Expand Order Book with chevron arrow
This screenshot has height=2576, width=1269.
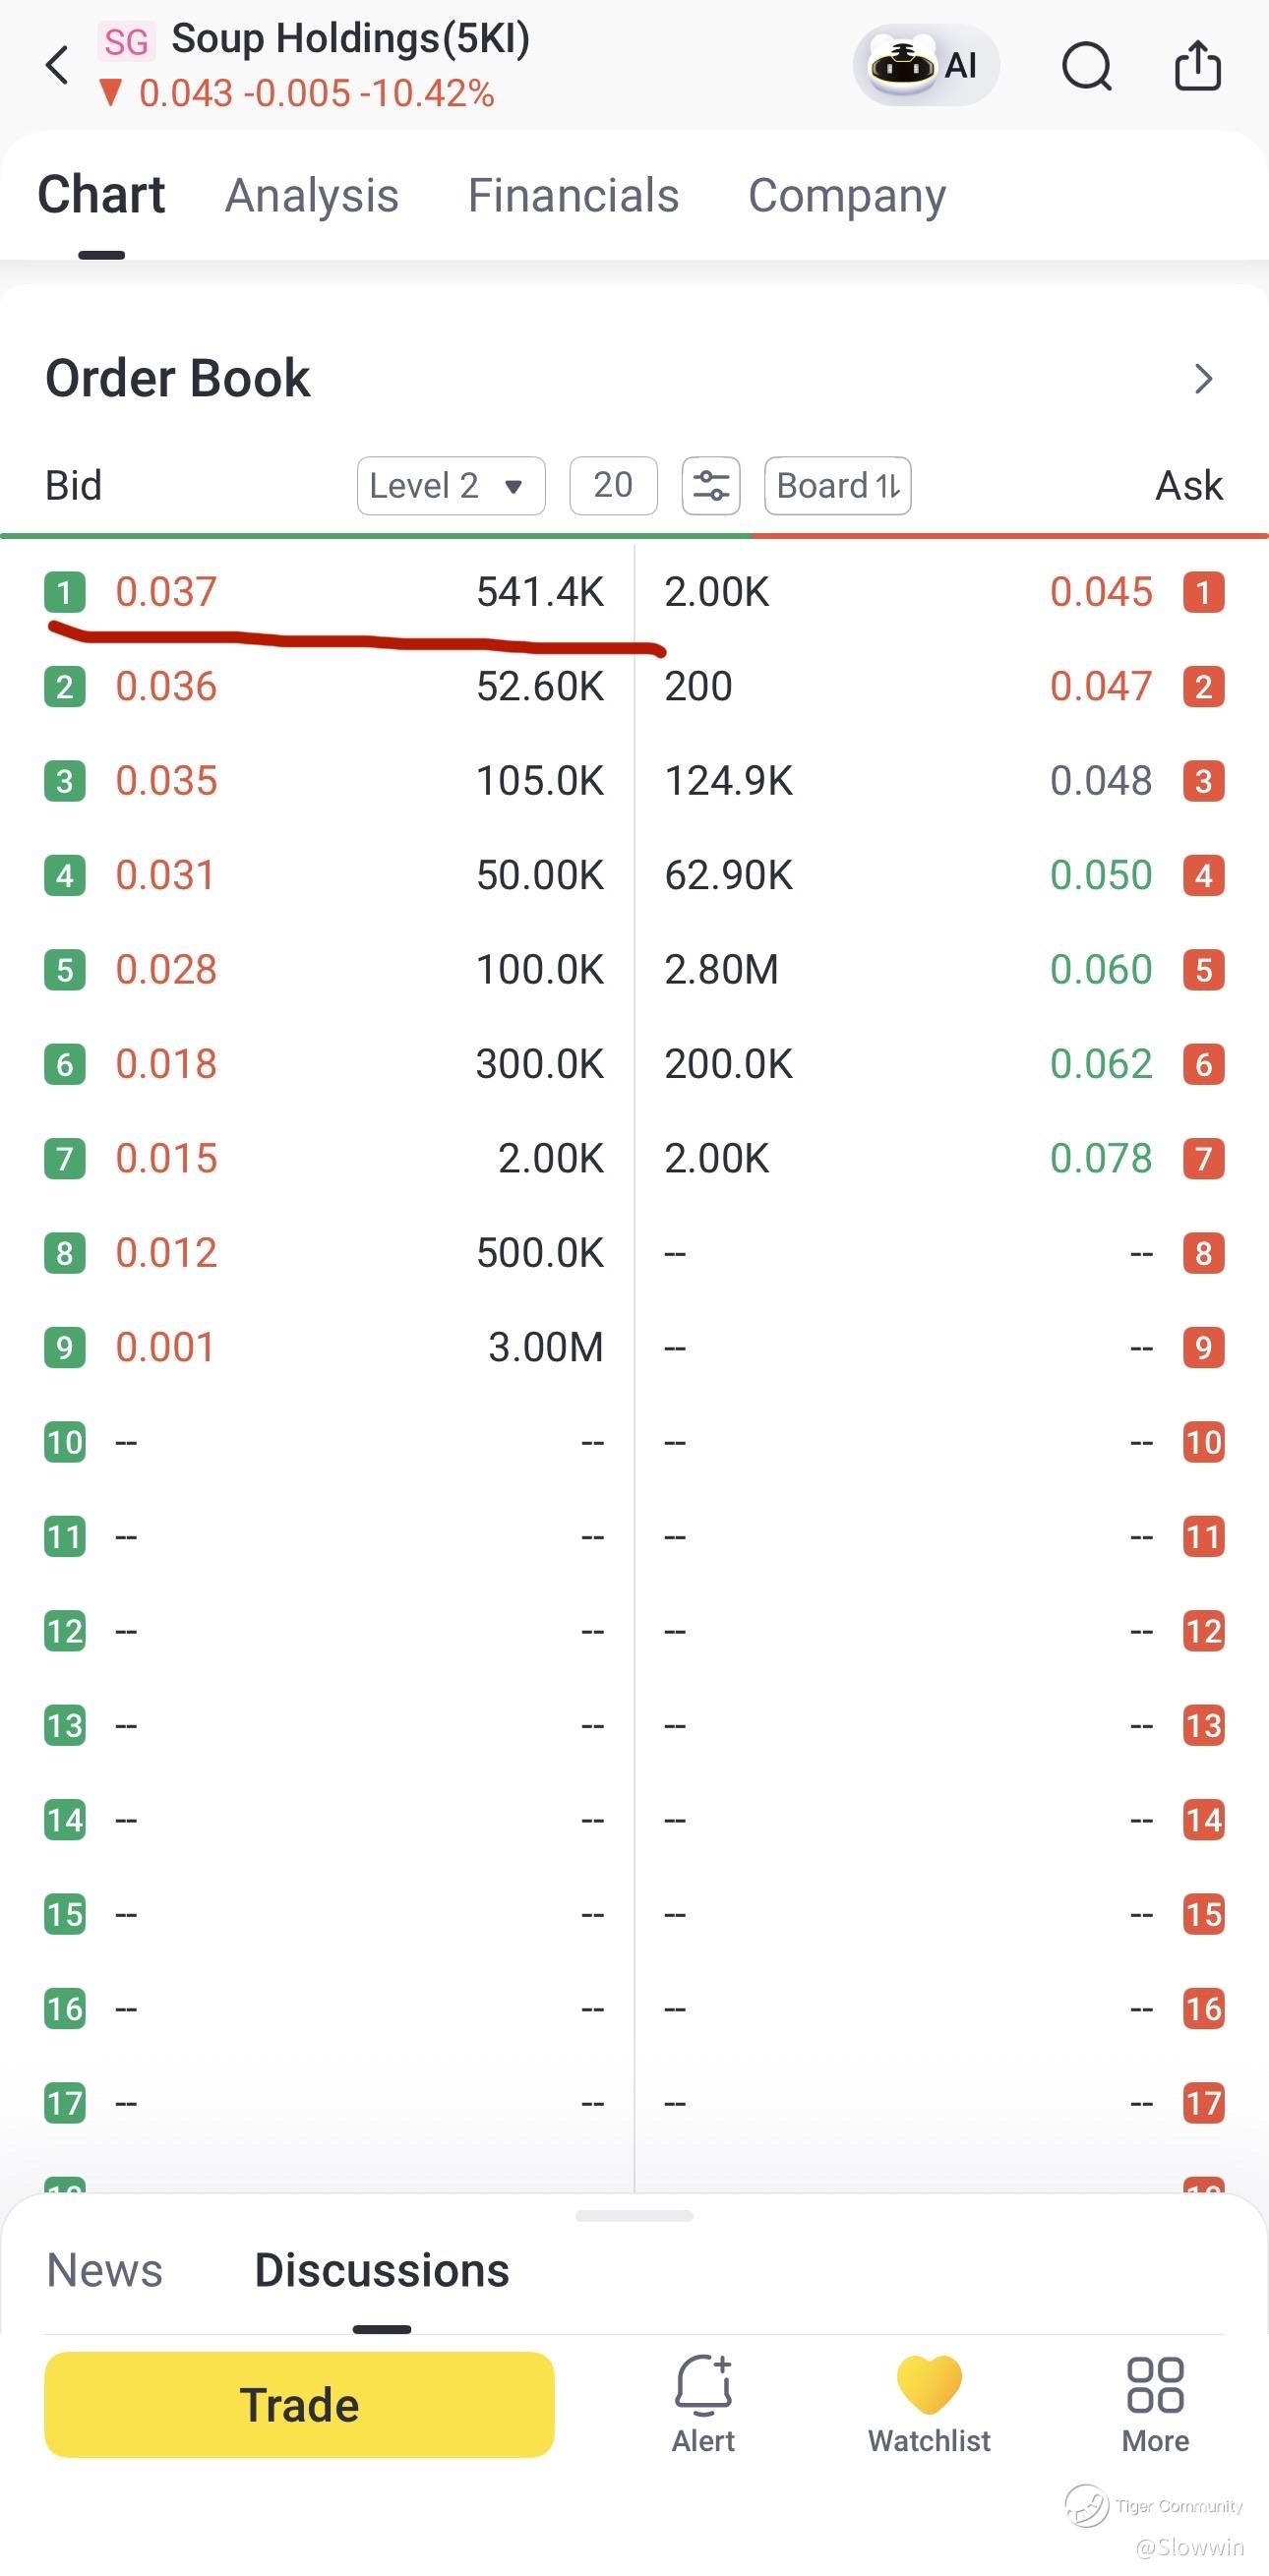pyautogui.click(x=1203, y=379)
